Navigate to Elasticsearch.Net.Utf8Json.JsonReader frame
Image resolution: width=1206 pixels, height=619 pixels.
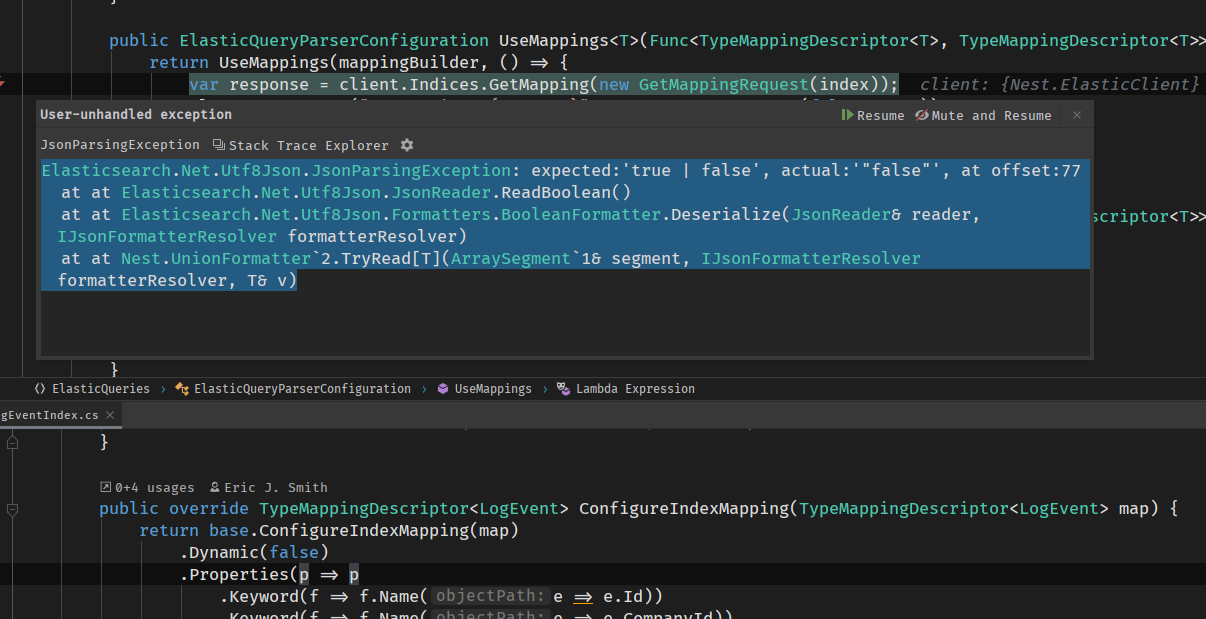[x=307, y=193]
